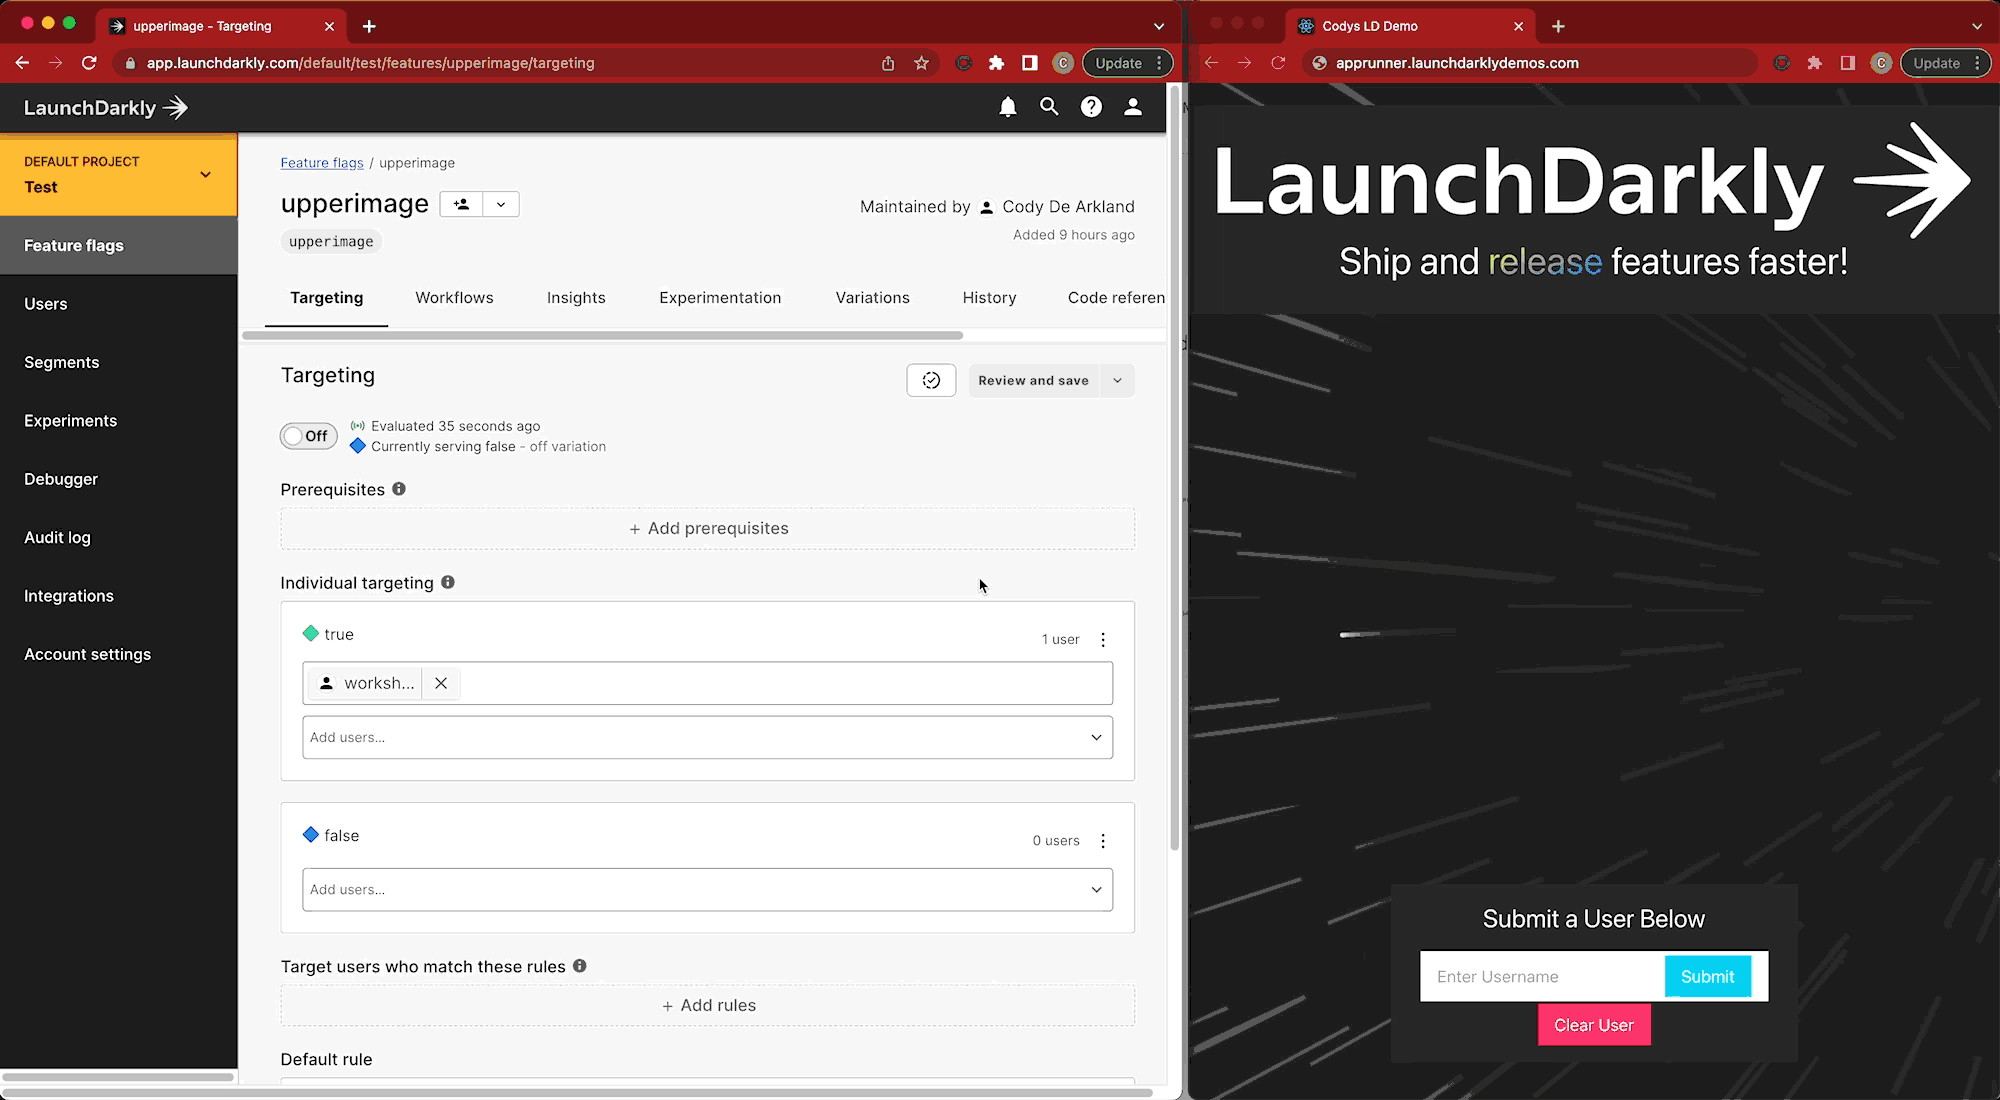The width and height of the screenshot is (2000, 1100).
Task: Click info icon next to Target users rules
Action: (x=580, y=966)
